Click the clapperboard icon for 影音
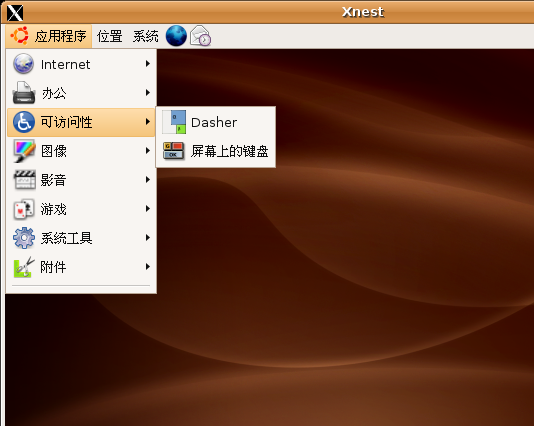 pos(24,179)
